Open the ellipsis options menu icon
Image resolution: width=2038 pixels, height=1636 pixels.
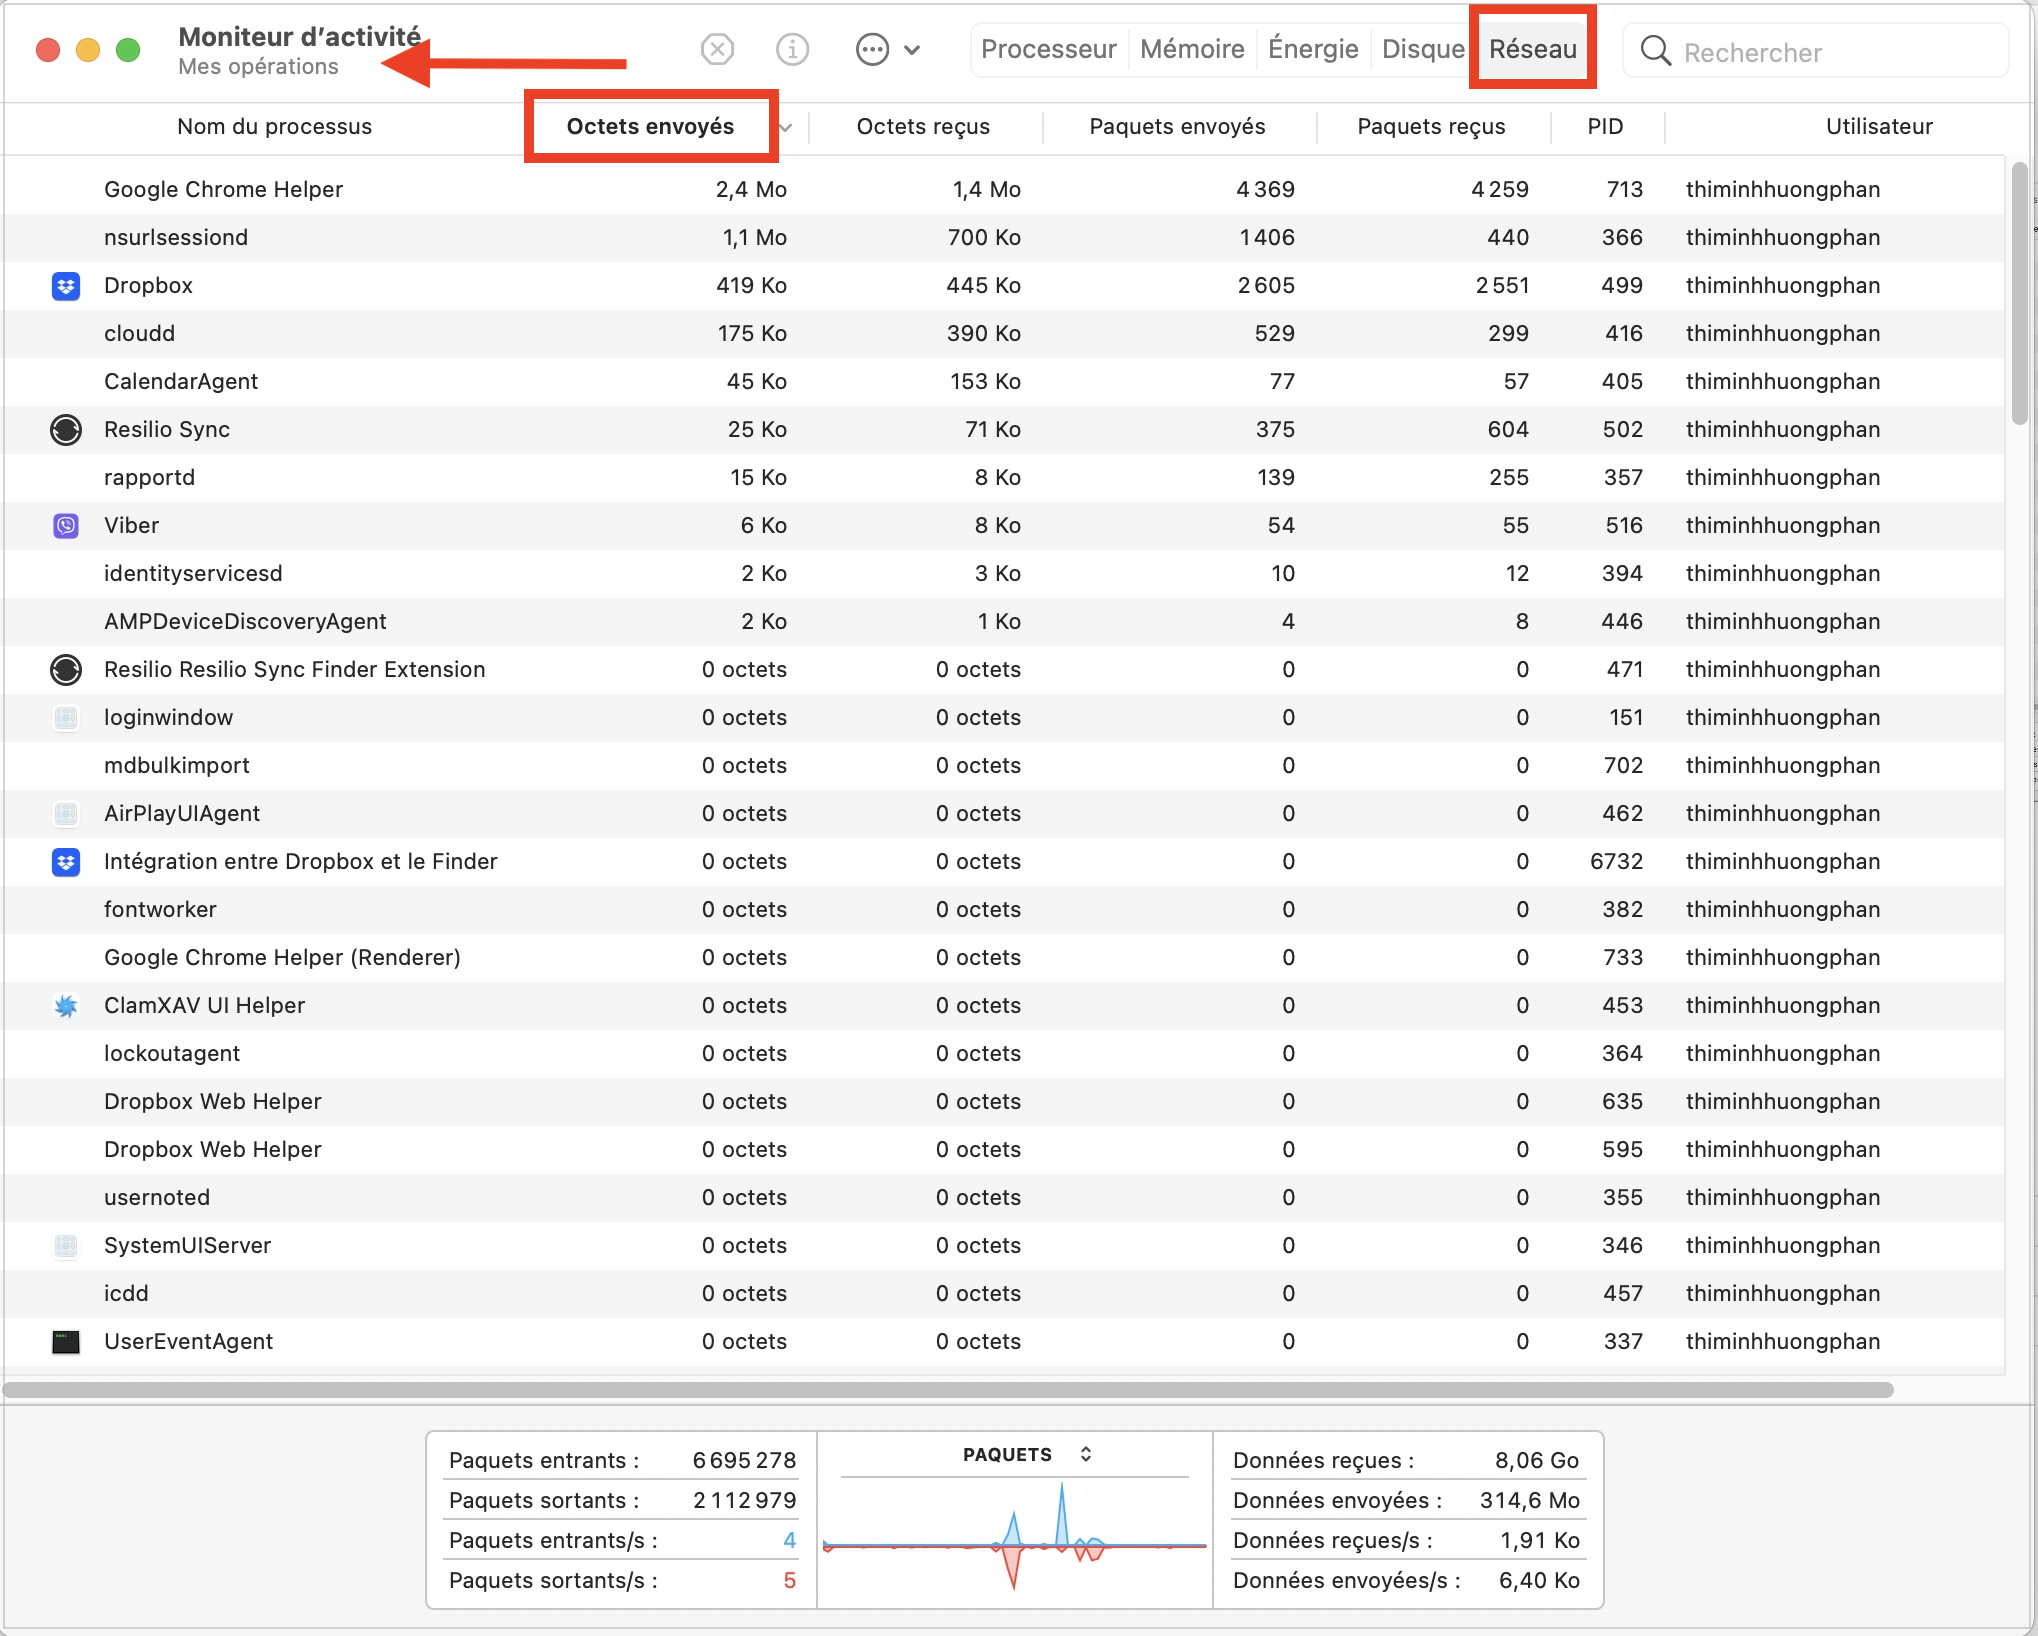coord(872,49)
